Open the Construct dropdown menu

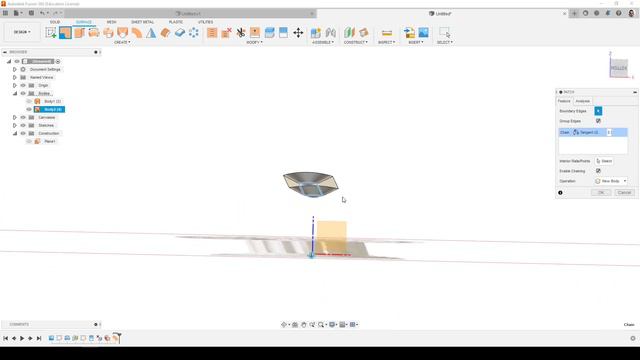click(x=356, y=42)
